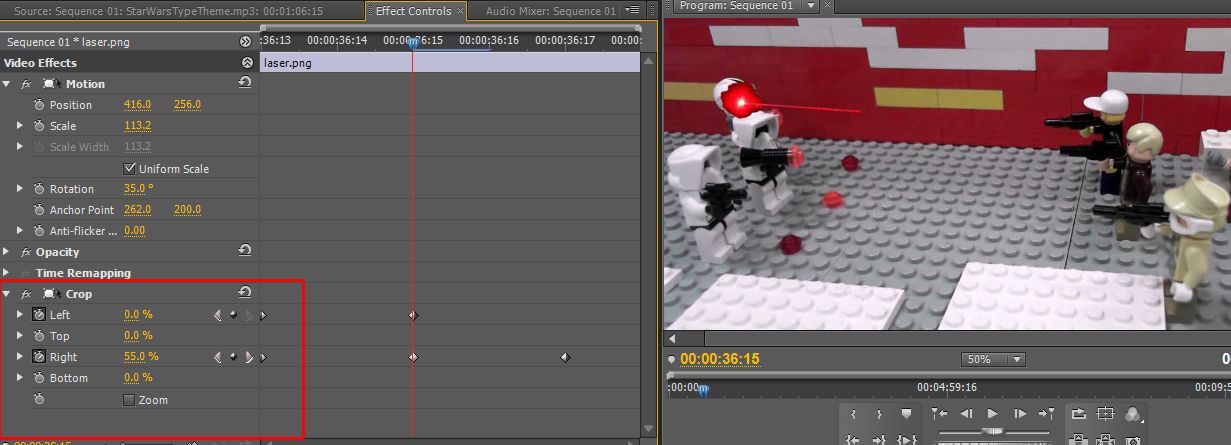Toggle the Motion effect fx switch
The height and width of the screenshot is (445, 1231).
tap(26, 84)
